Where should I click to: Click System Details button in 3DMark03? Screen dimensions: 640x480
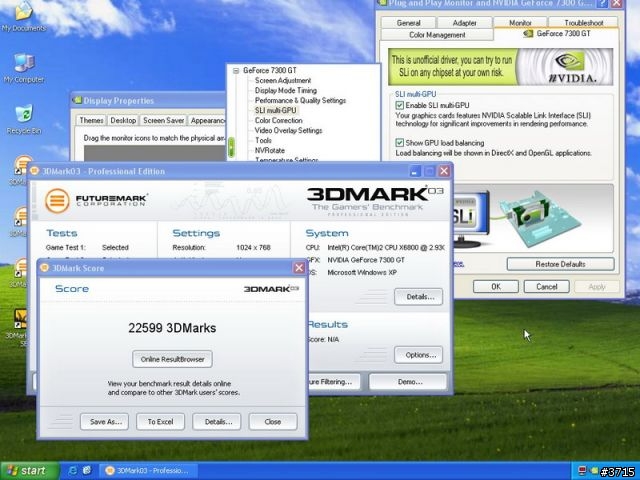pyautogui.click(x=418, y=297)
